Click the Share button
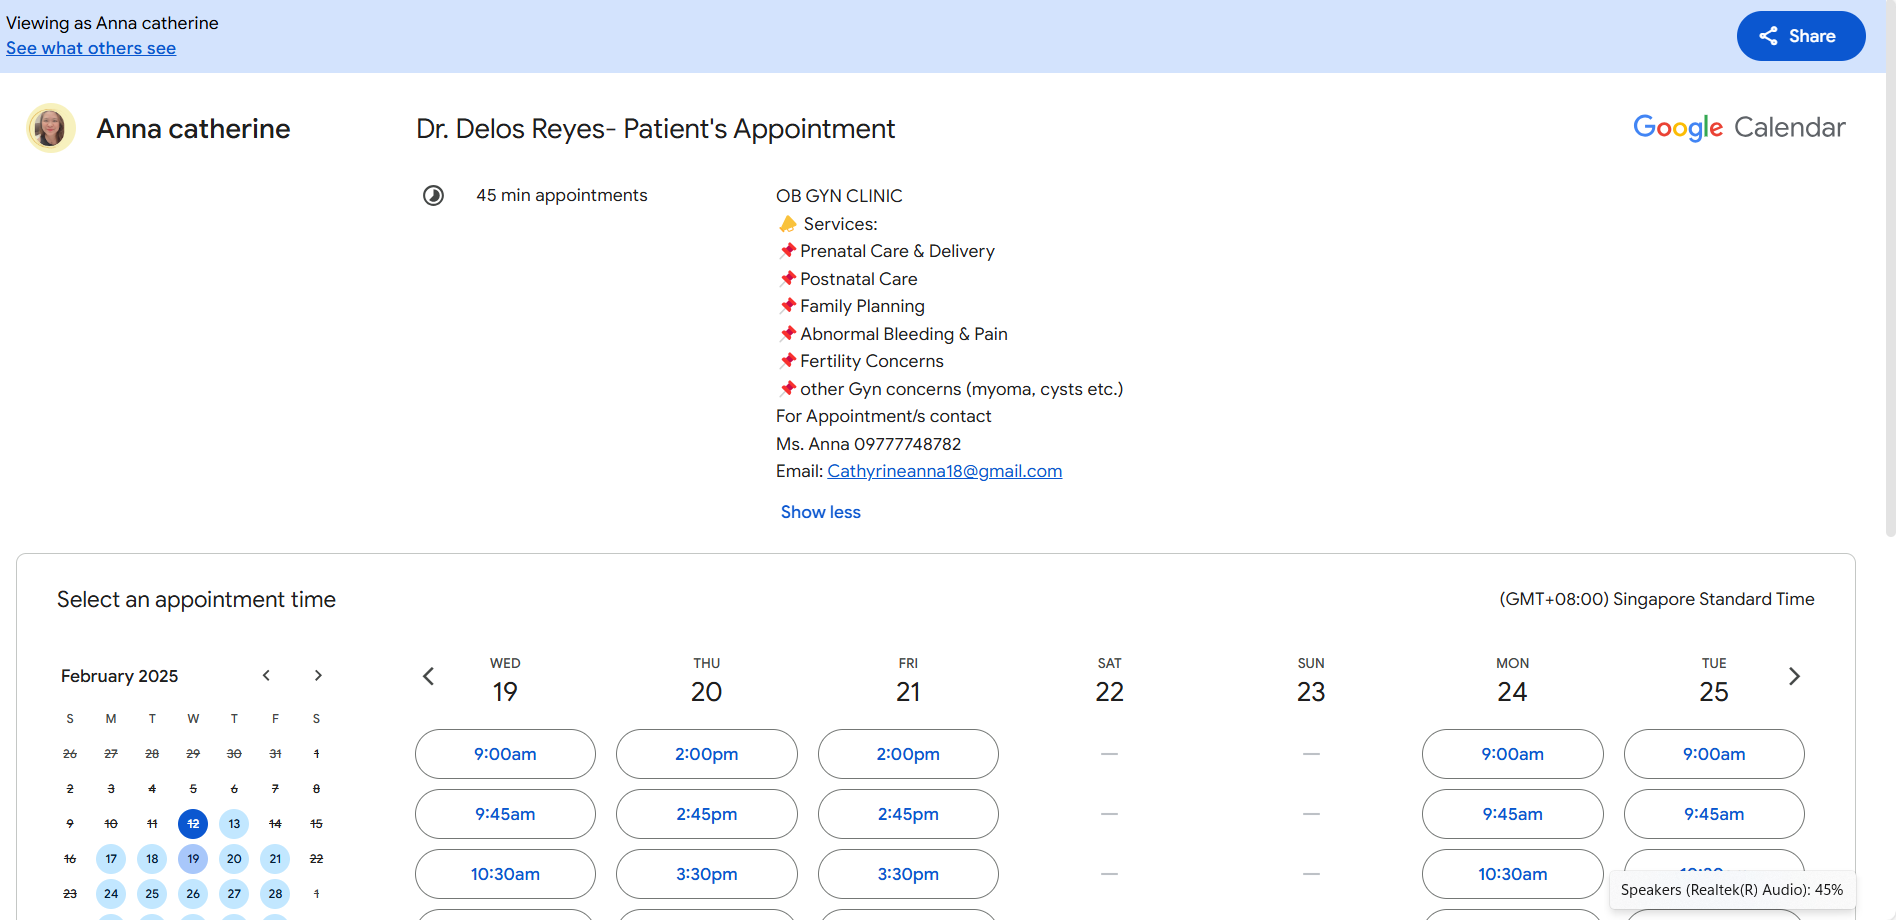Viewport: 1896px width, 920px height. [x=1800, y=36]
